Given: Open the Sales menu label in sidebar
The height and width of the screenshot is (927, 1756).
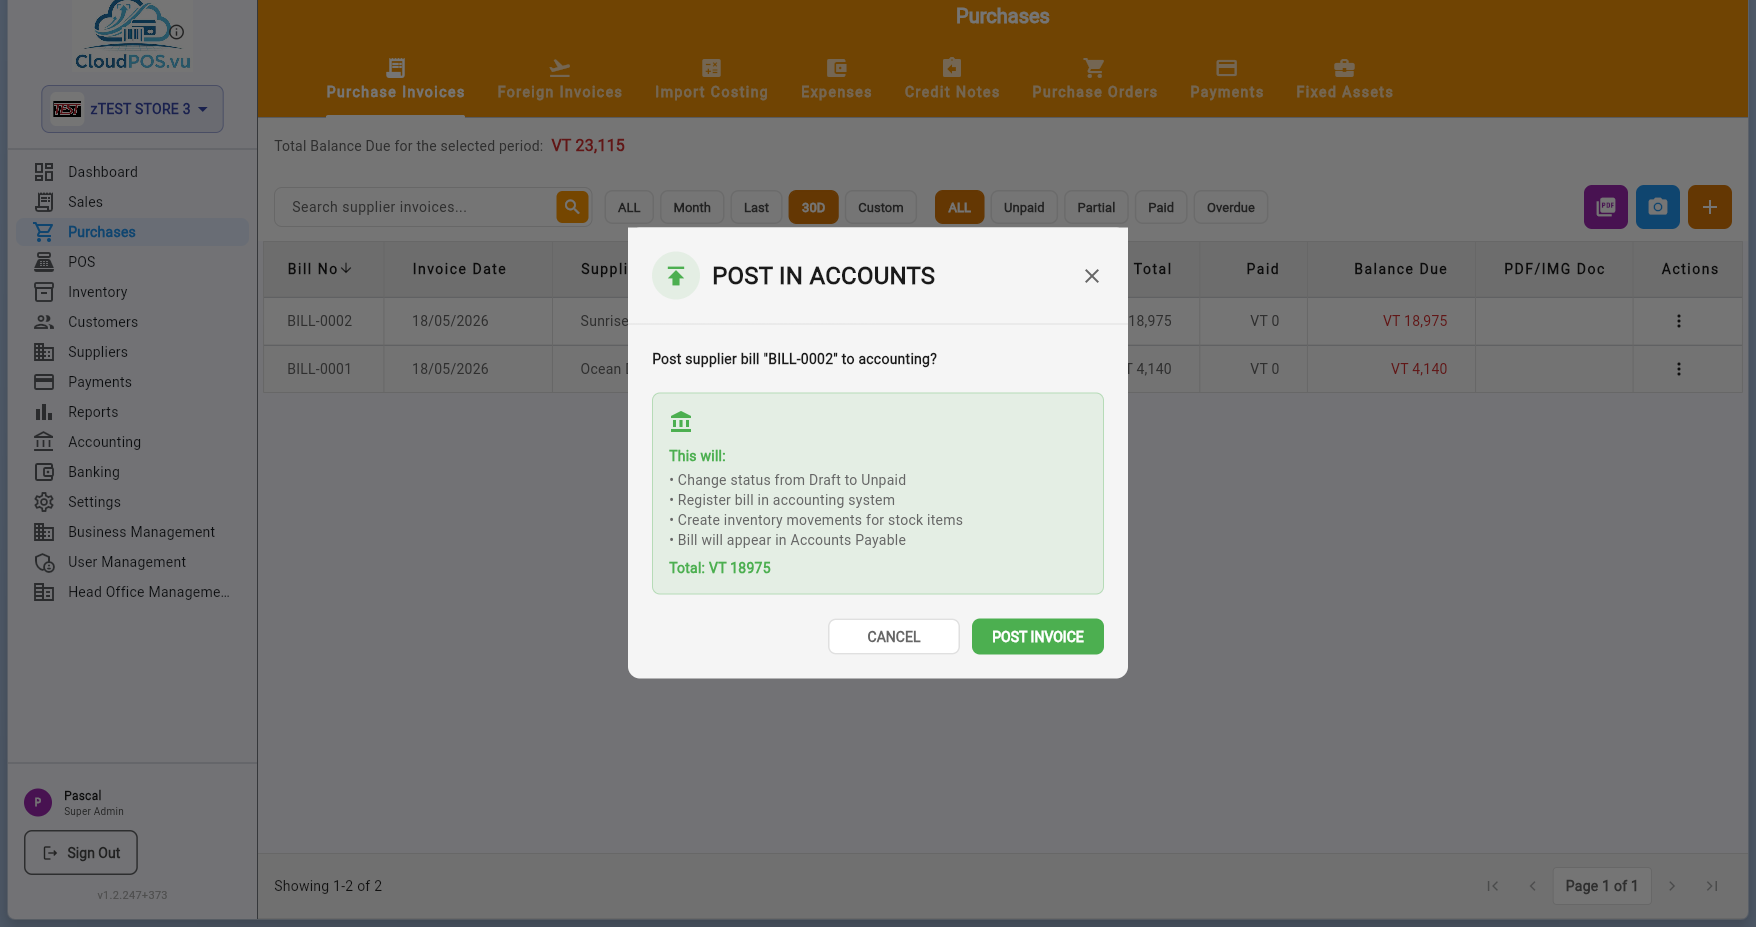Looking at the screenshot, I should click(85, 202).
